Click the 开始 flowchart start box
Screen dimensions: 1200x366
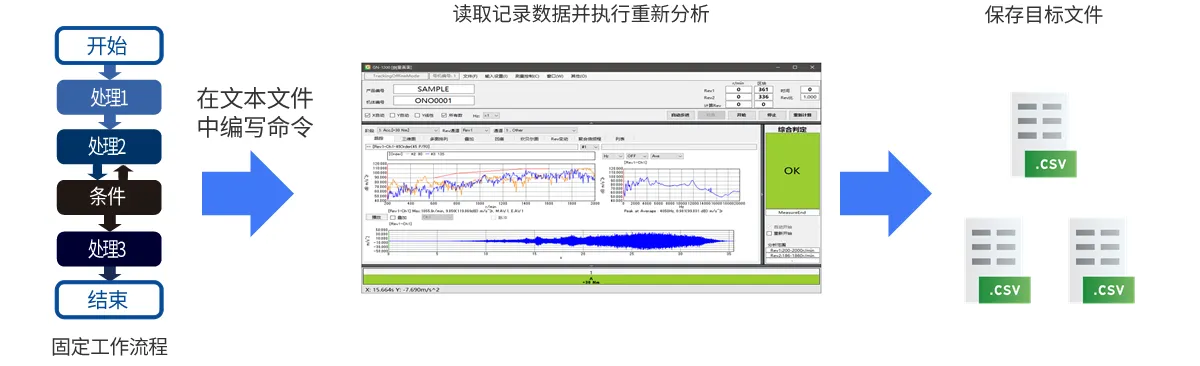[107, 46]
